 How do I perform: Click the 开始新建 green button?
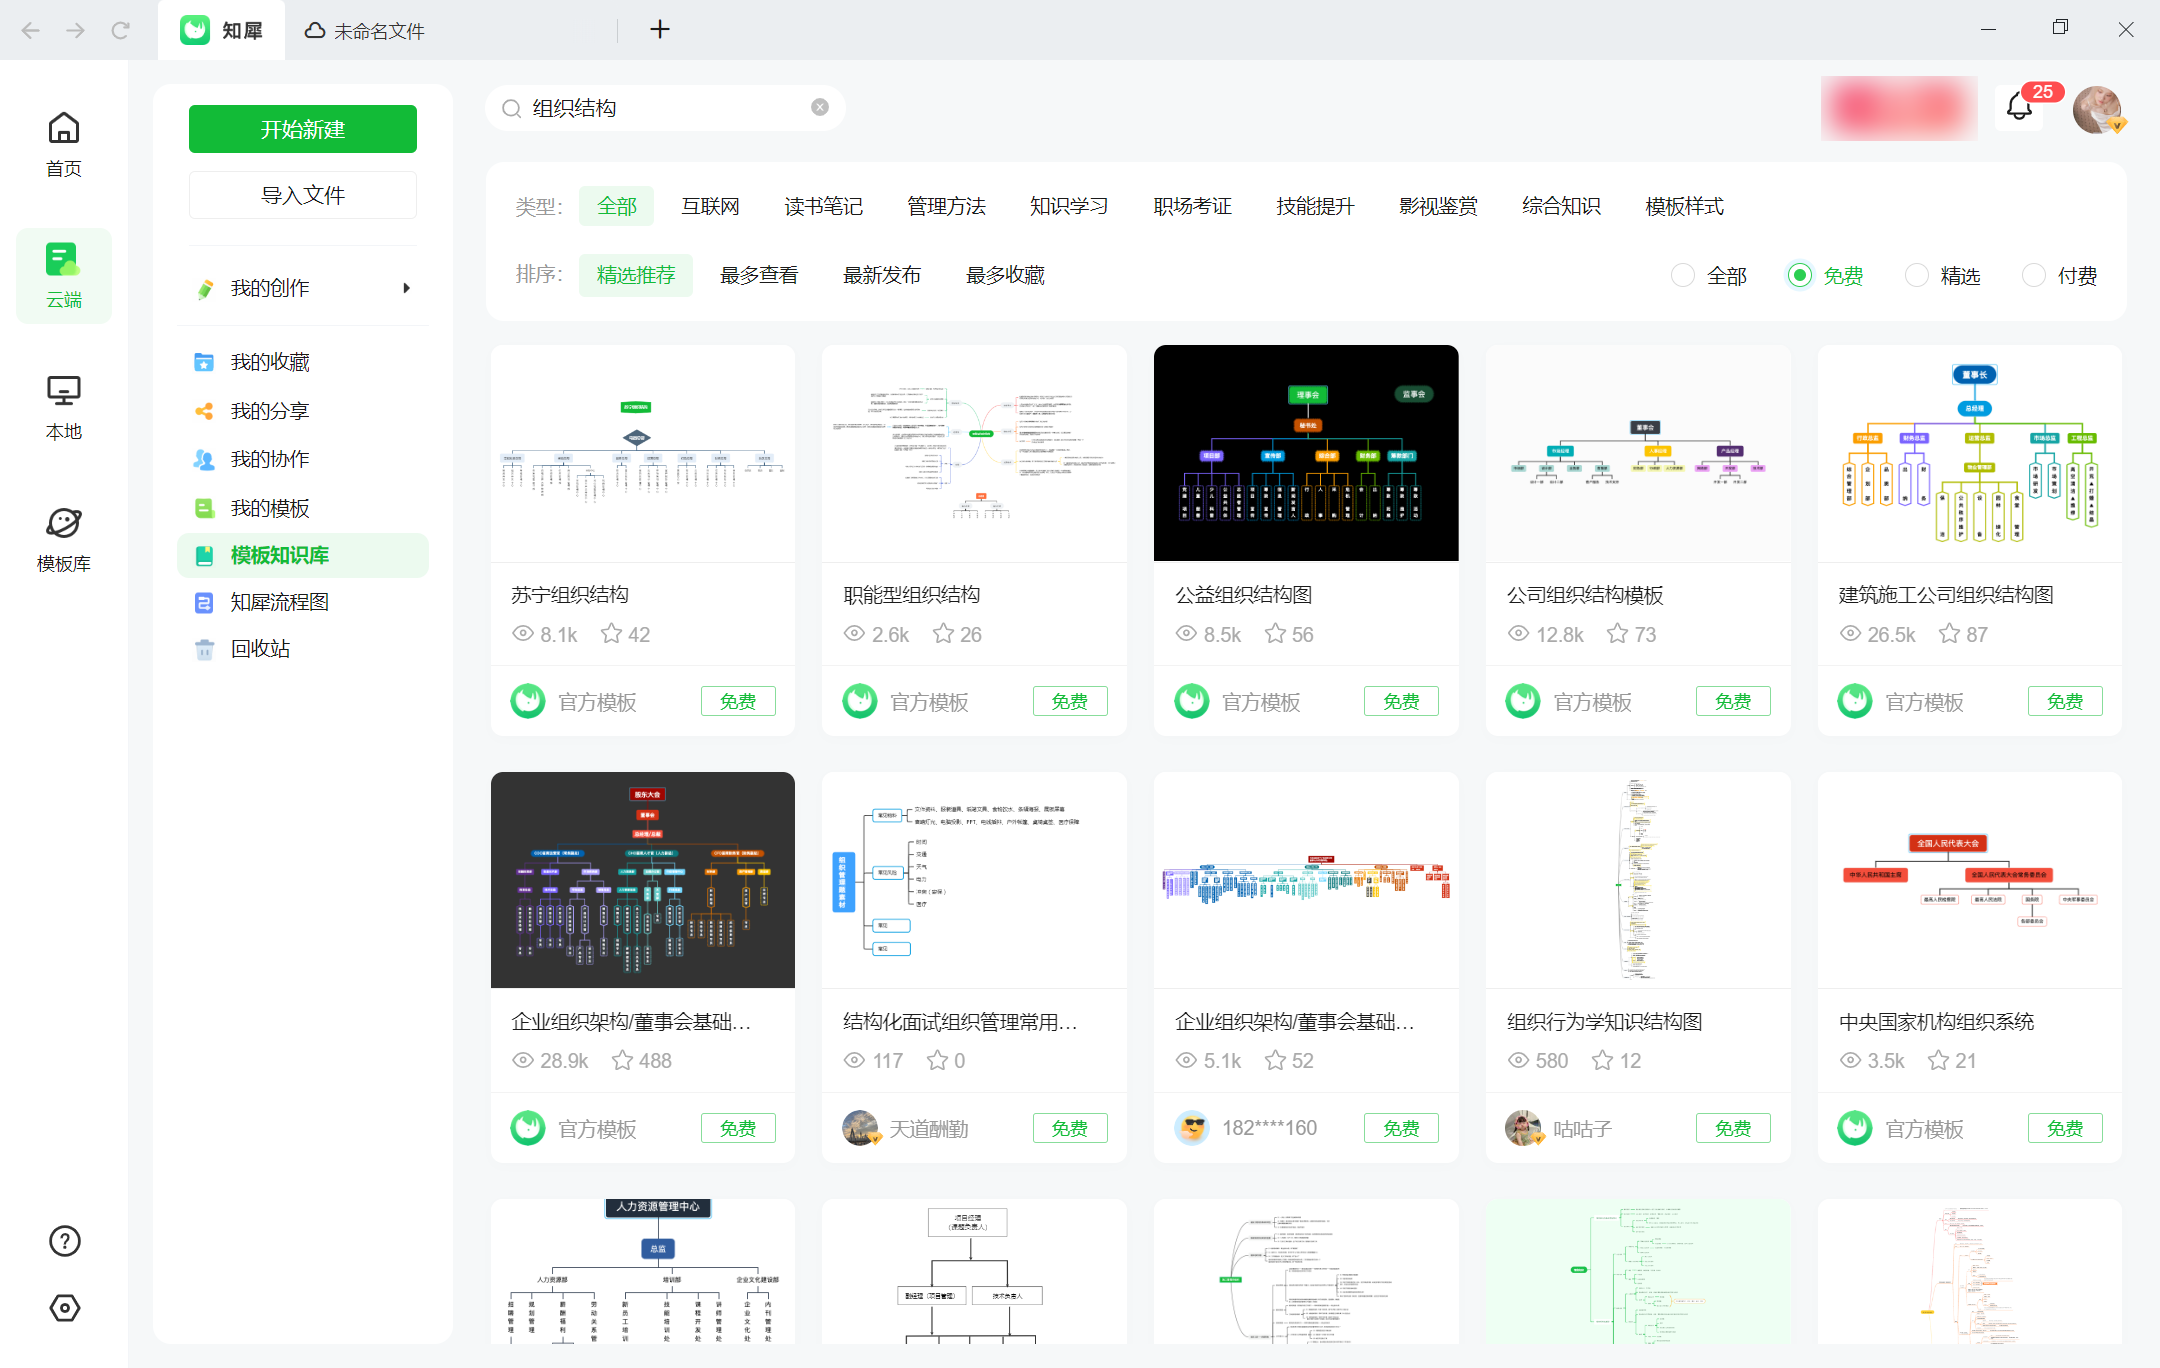302,129
